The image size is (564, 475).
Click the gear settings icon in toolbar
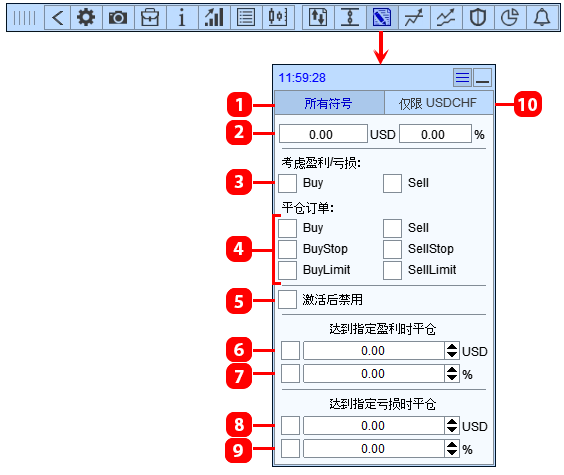click(x=86, y=18)
